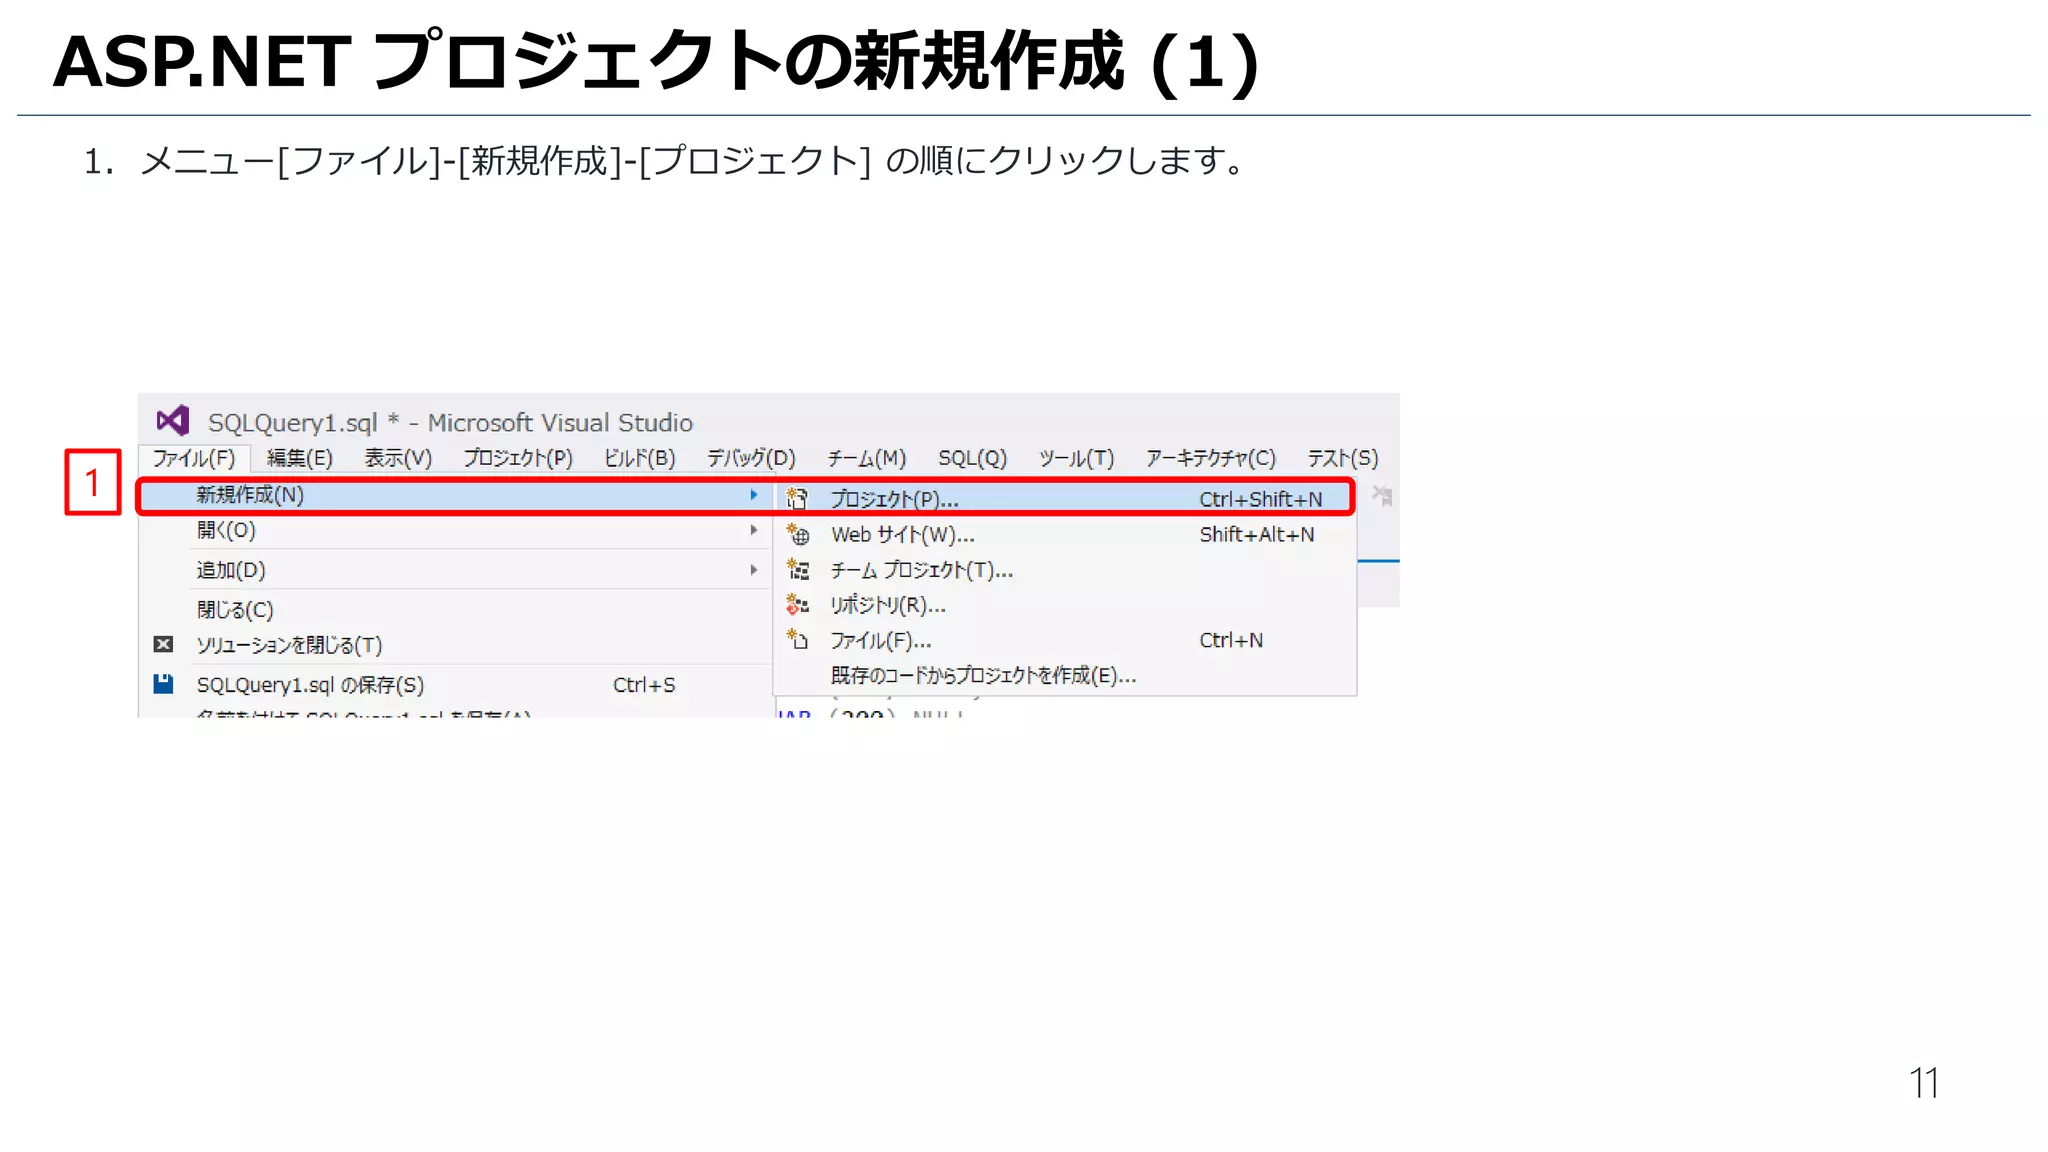Image resolution: width=2048 pixels, height=1152 pixels.
Task: Expand the 新規作成(N) submenu arrow
Action: 754,495
